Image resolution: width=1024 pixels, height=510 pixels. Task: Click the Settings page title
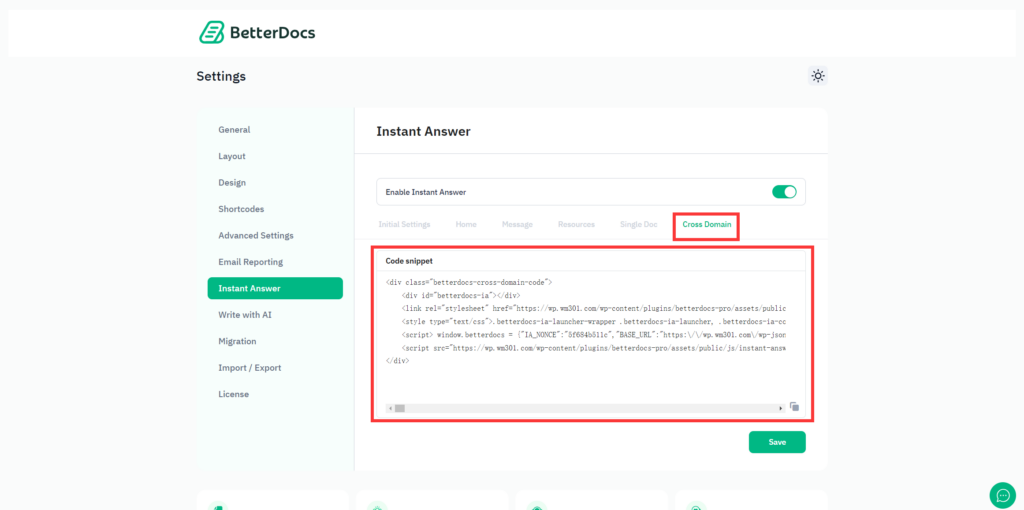221,76
